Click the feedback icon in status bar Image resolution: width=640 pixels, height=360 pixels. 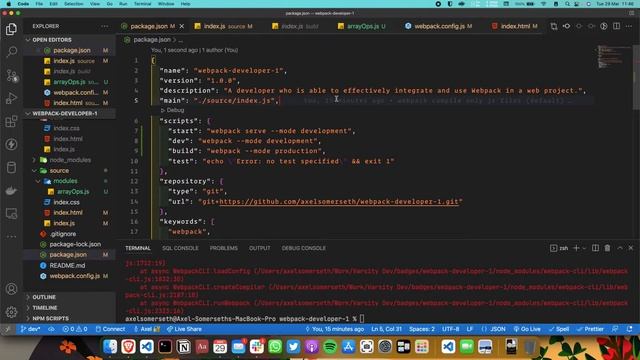pyautogui.click(x=615, y=329)
